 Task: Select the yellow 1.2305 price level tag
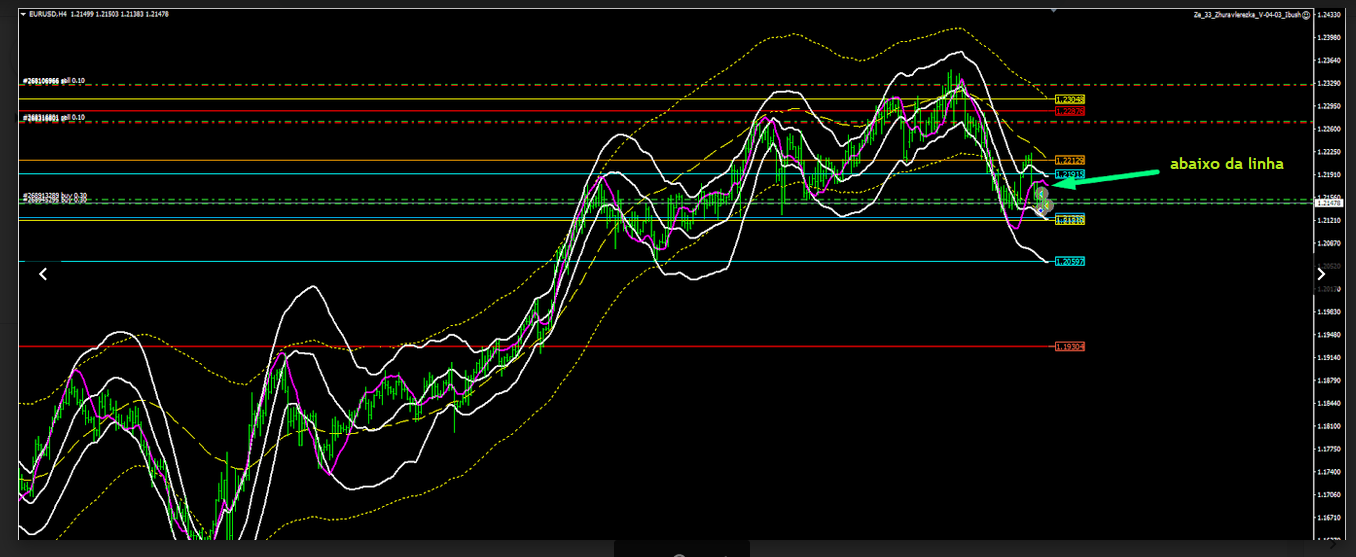[1070, 100]
